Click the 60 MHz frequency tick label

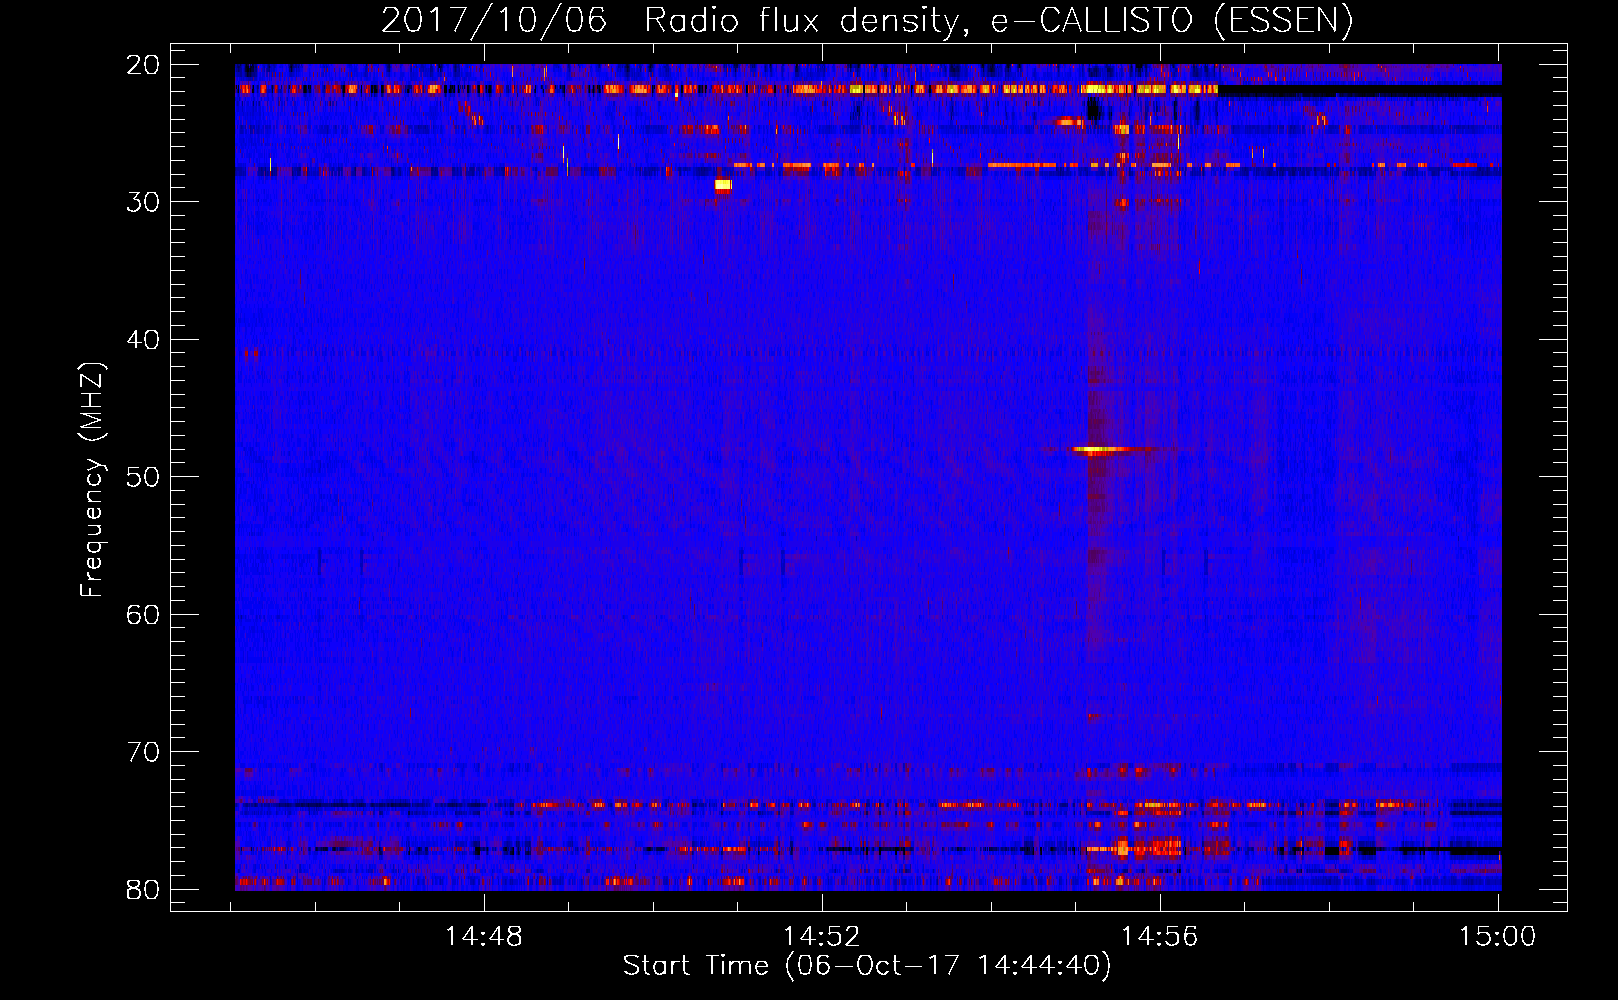[143, 615]
